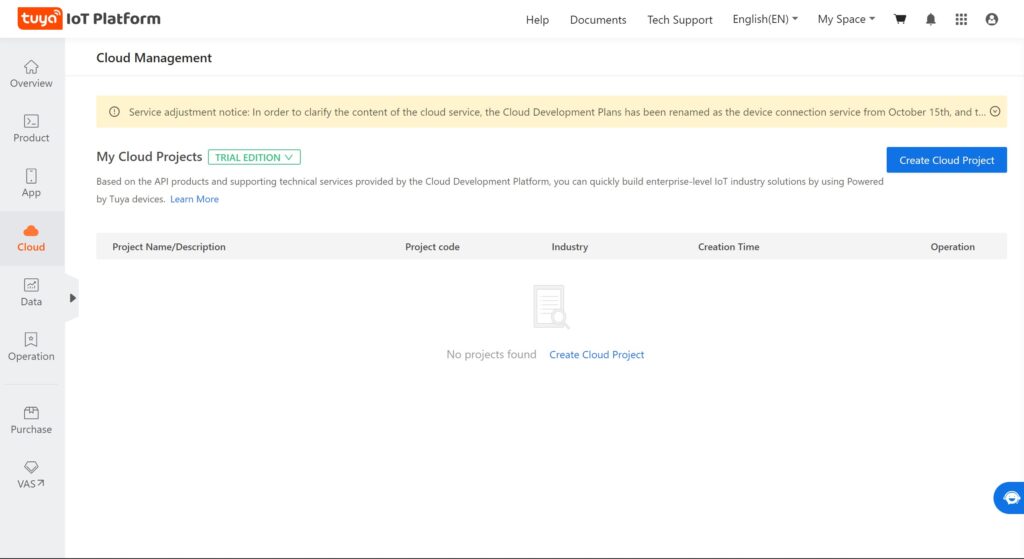This screenshot has width=1024, height=559.
Task: Expand the service adjustment notice
Action: (x=994, y=112)
